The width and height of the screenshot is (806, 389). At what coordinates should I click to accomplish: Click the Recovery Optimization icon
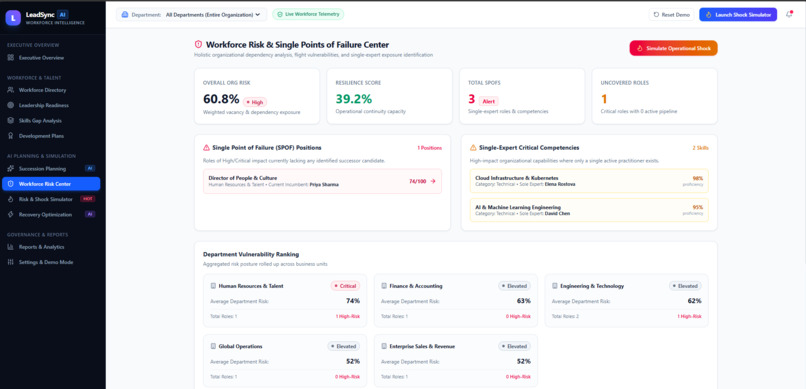click(11, 214)
